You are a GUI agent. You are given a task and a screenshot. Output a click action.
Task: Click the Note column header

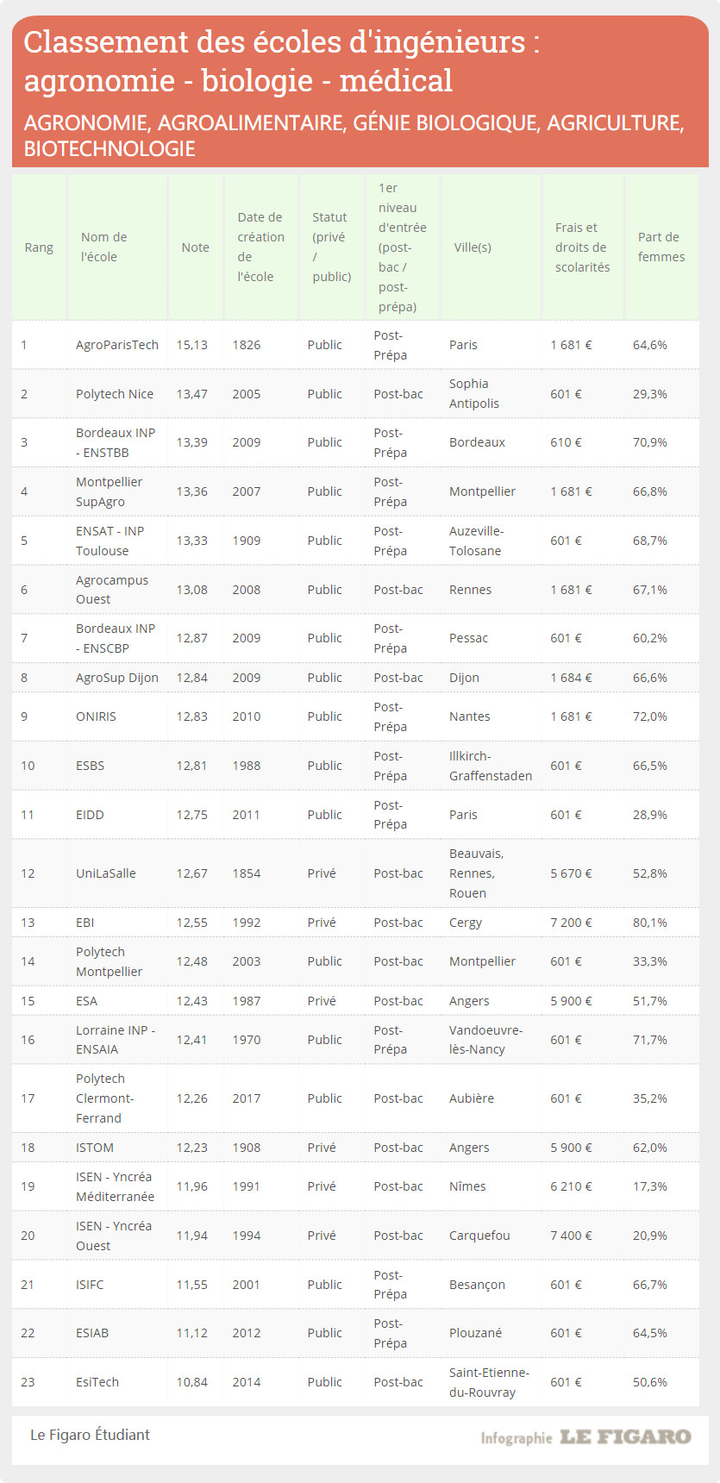coord(195,247)
